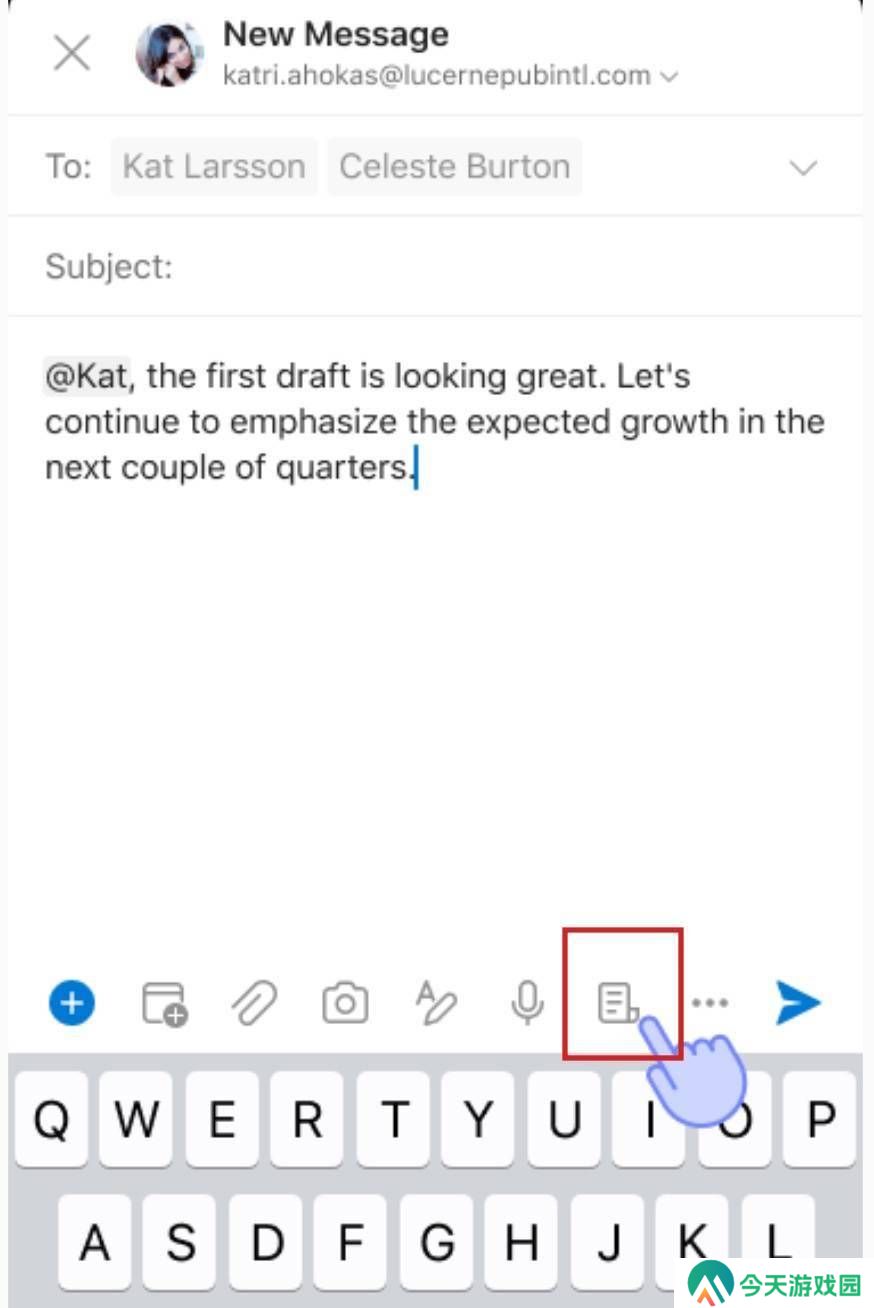Start dictation with microphone icon
Screen dimensions: 874x1308
pyautogui.click(x=527, y=1003)
